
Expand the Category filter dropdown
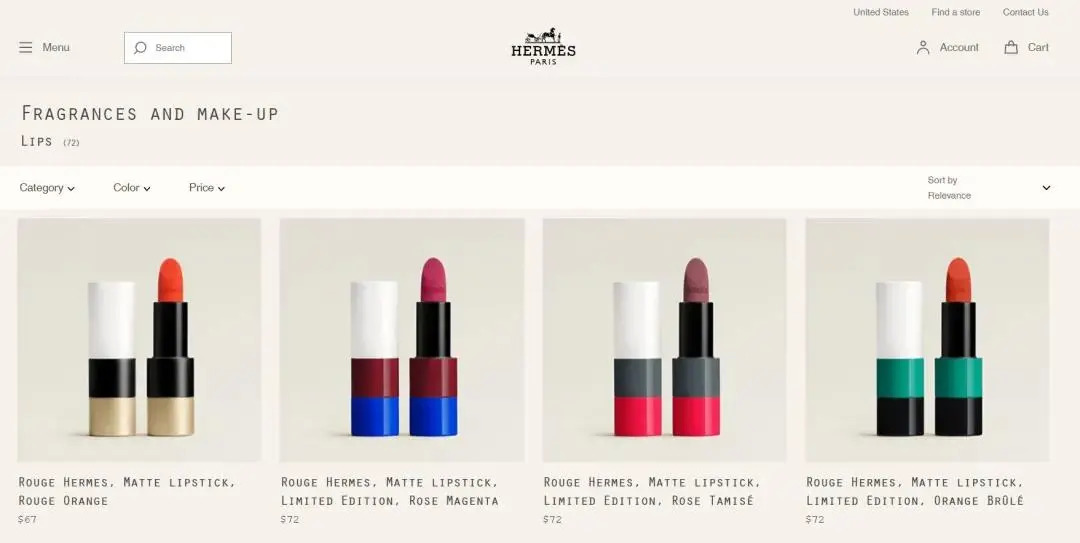[x=47, y=187]
